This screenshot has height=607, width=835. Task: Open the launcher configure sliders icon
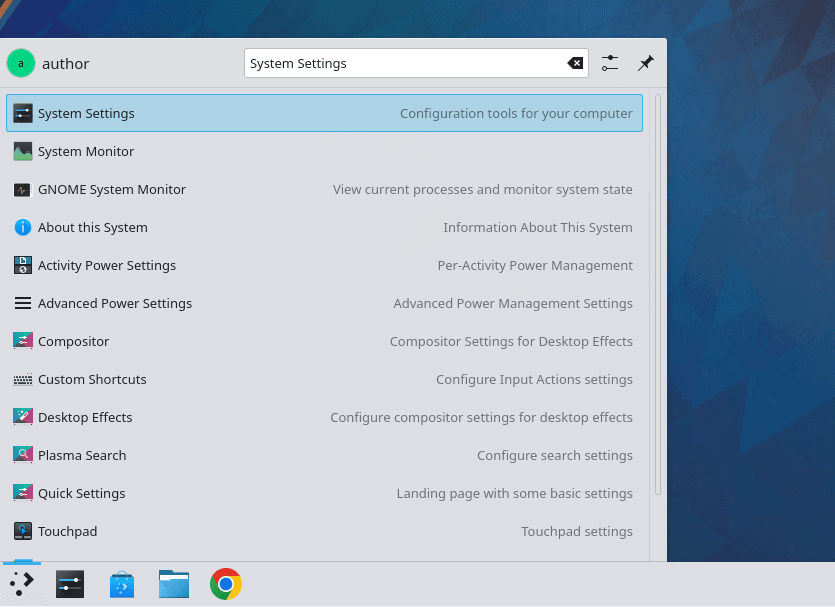coord(610,63)
